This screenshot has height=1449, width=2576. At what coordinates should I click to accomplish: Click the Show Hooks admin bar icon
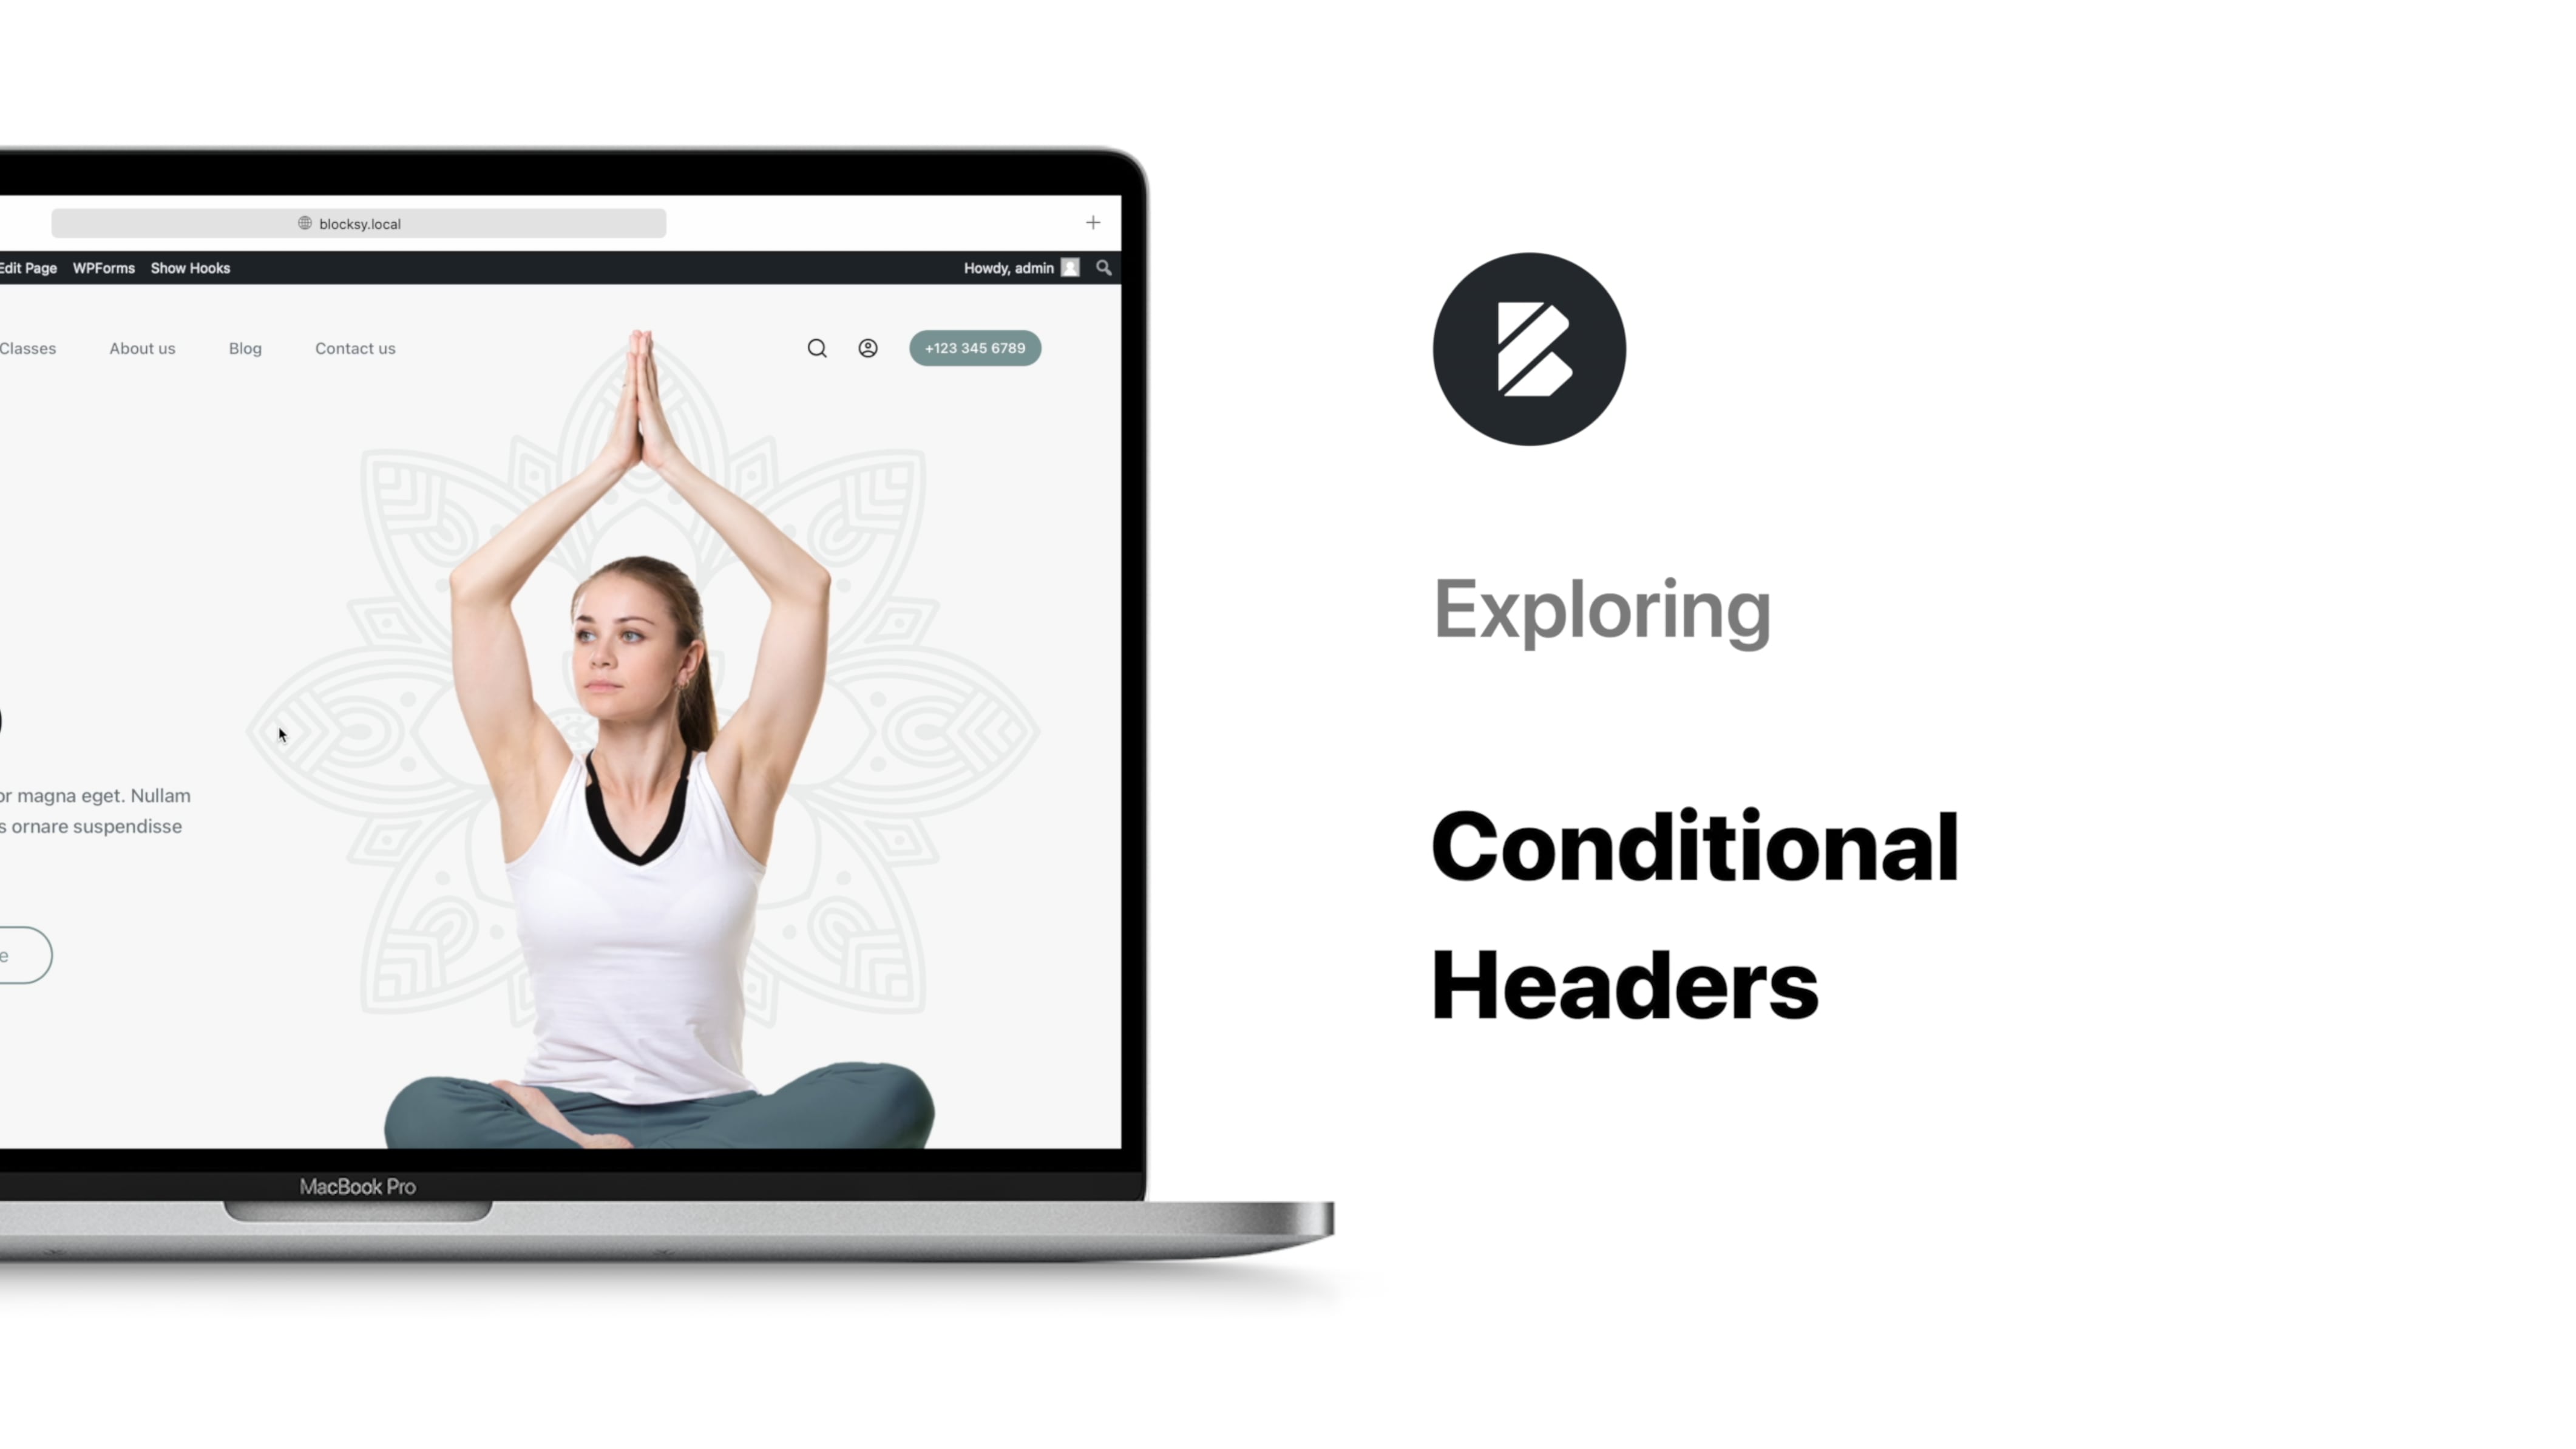point(189,267)
